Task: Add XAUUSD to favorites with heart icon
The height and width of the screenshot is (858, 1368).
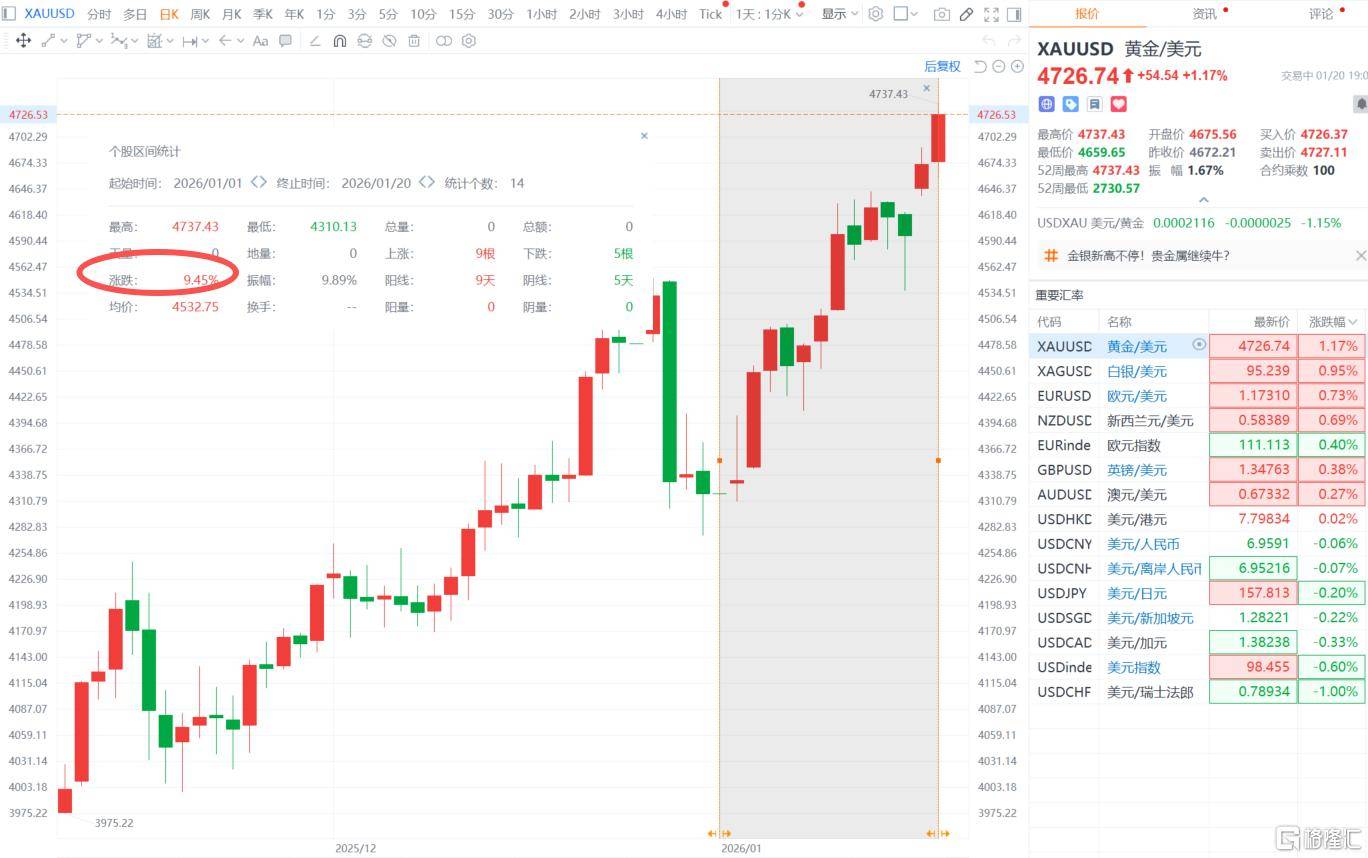Action: tap(1119, 104)
